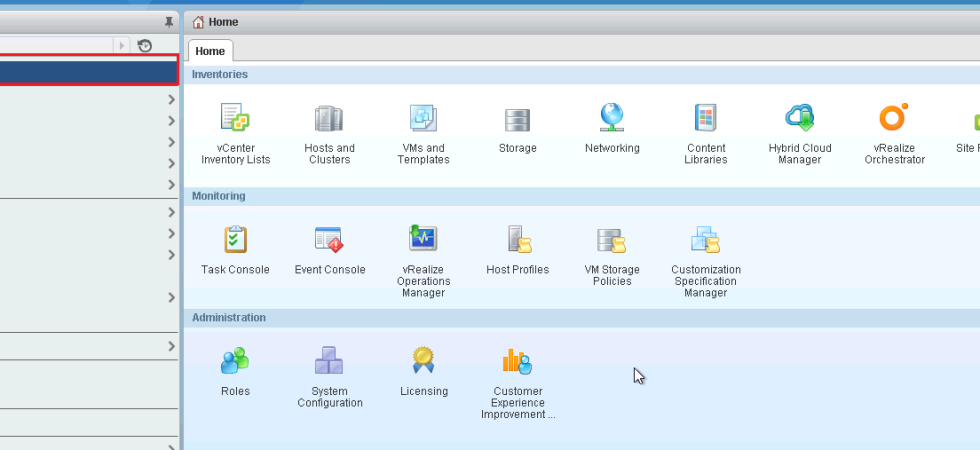Viewport: 980px width, 450px height.
Task: Open VMs and Templates
Action: point(423,133)
